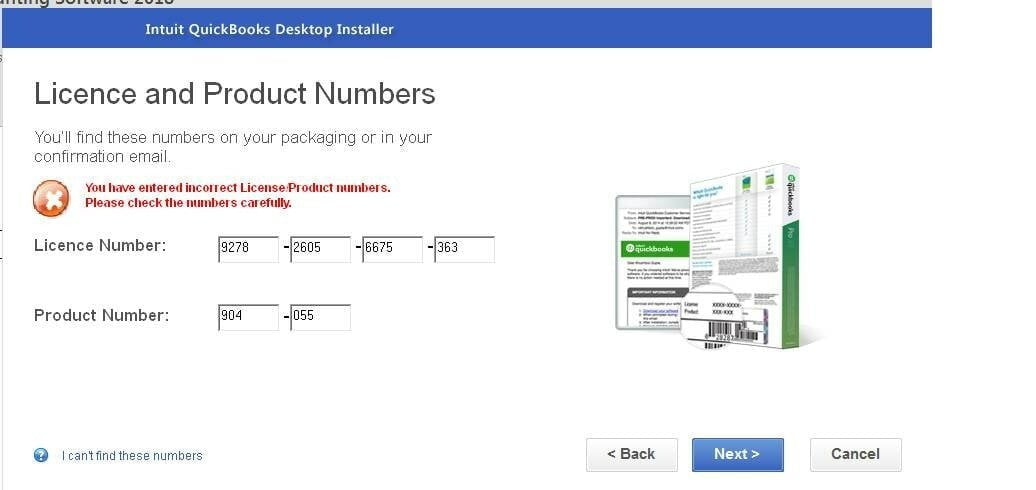Select the "Licence and Product Numbers" heading
Image resolution: width=1036 pixels, height=490 pixels.
tap(235, 94)
